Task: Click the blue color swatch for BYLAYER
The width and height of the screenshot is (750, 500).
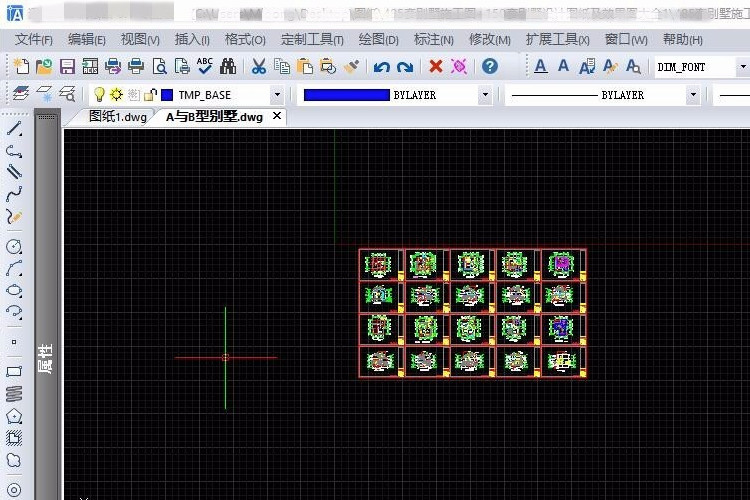Action: 346,95
